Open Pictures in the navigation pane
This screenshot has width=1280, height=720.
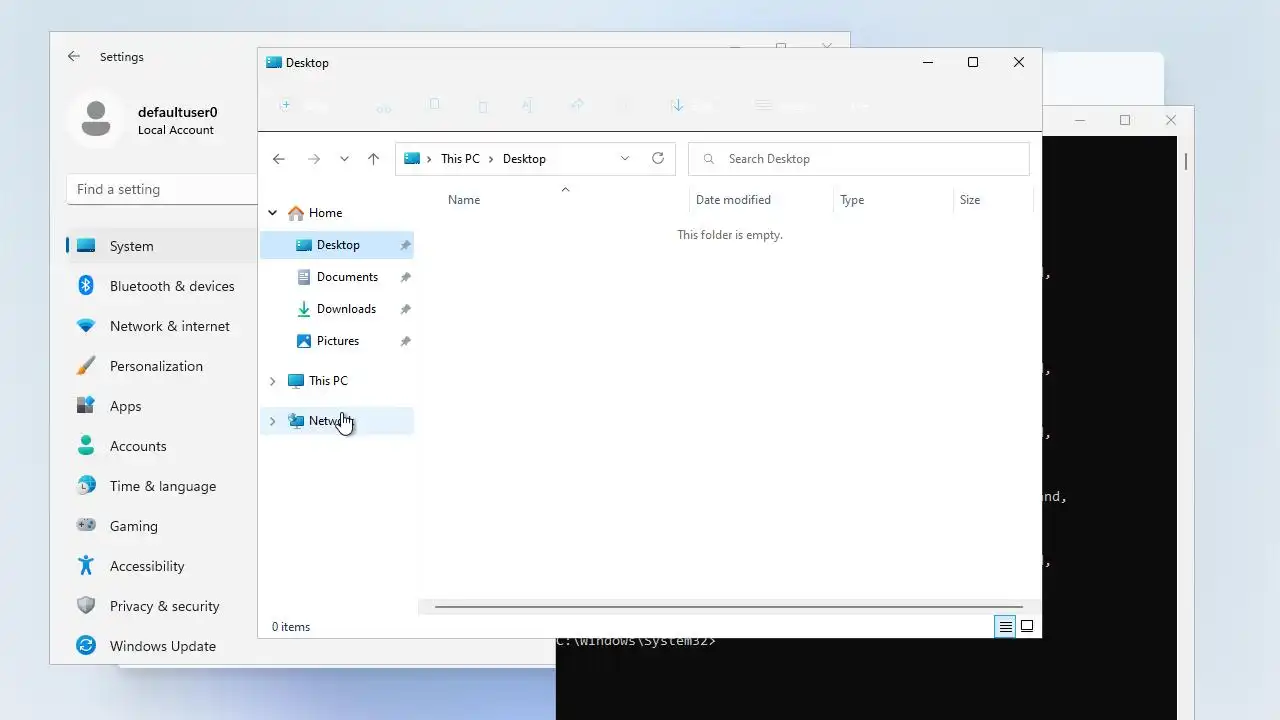[x=337, y=341]
